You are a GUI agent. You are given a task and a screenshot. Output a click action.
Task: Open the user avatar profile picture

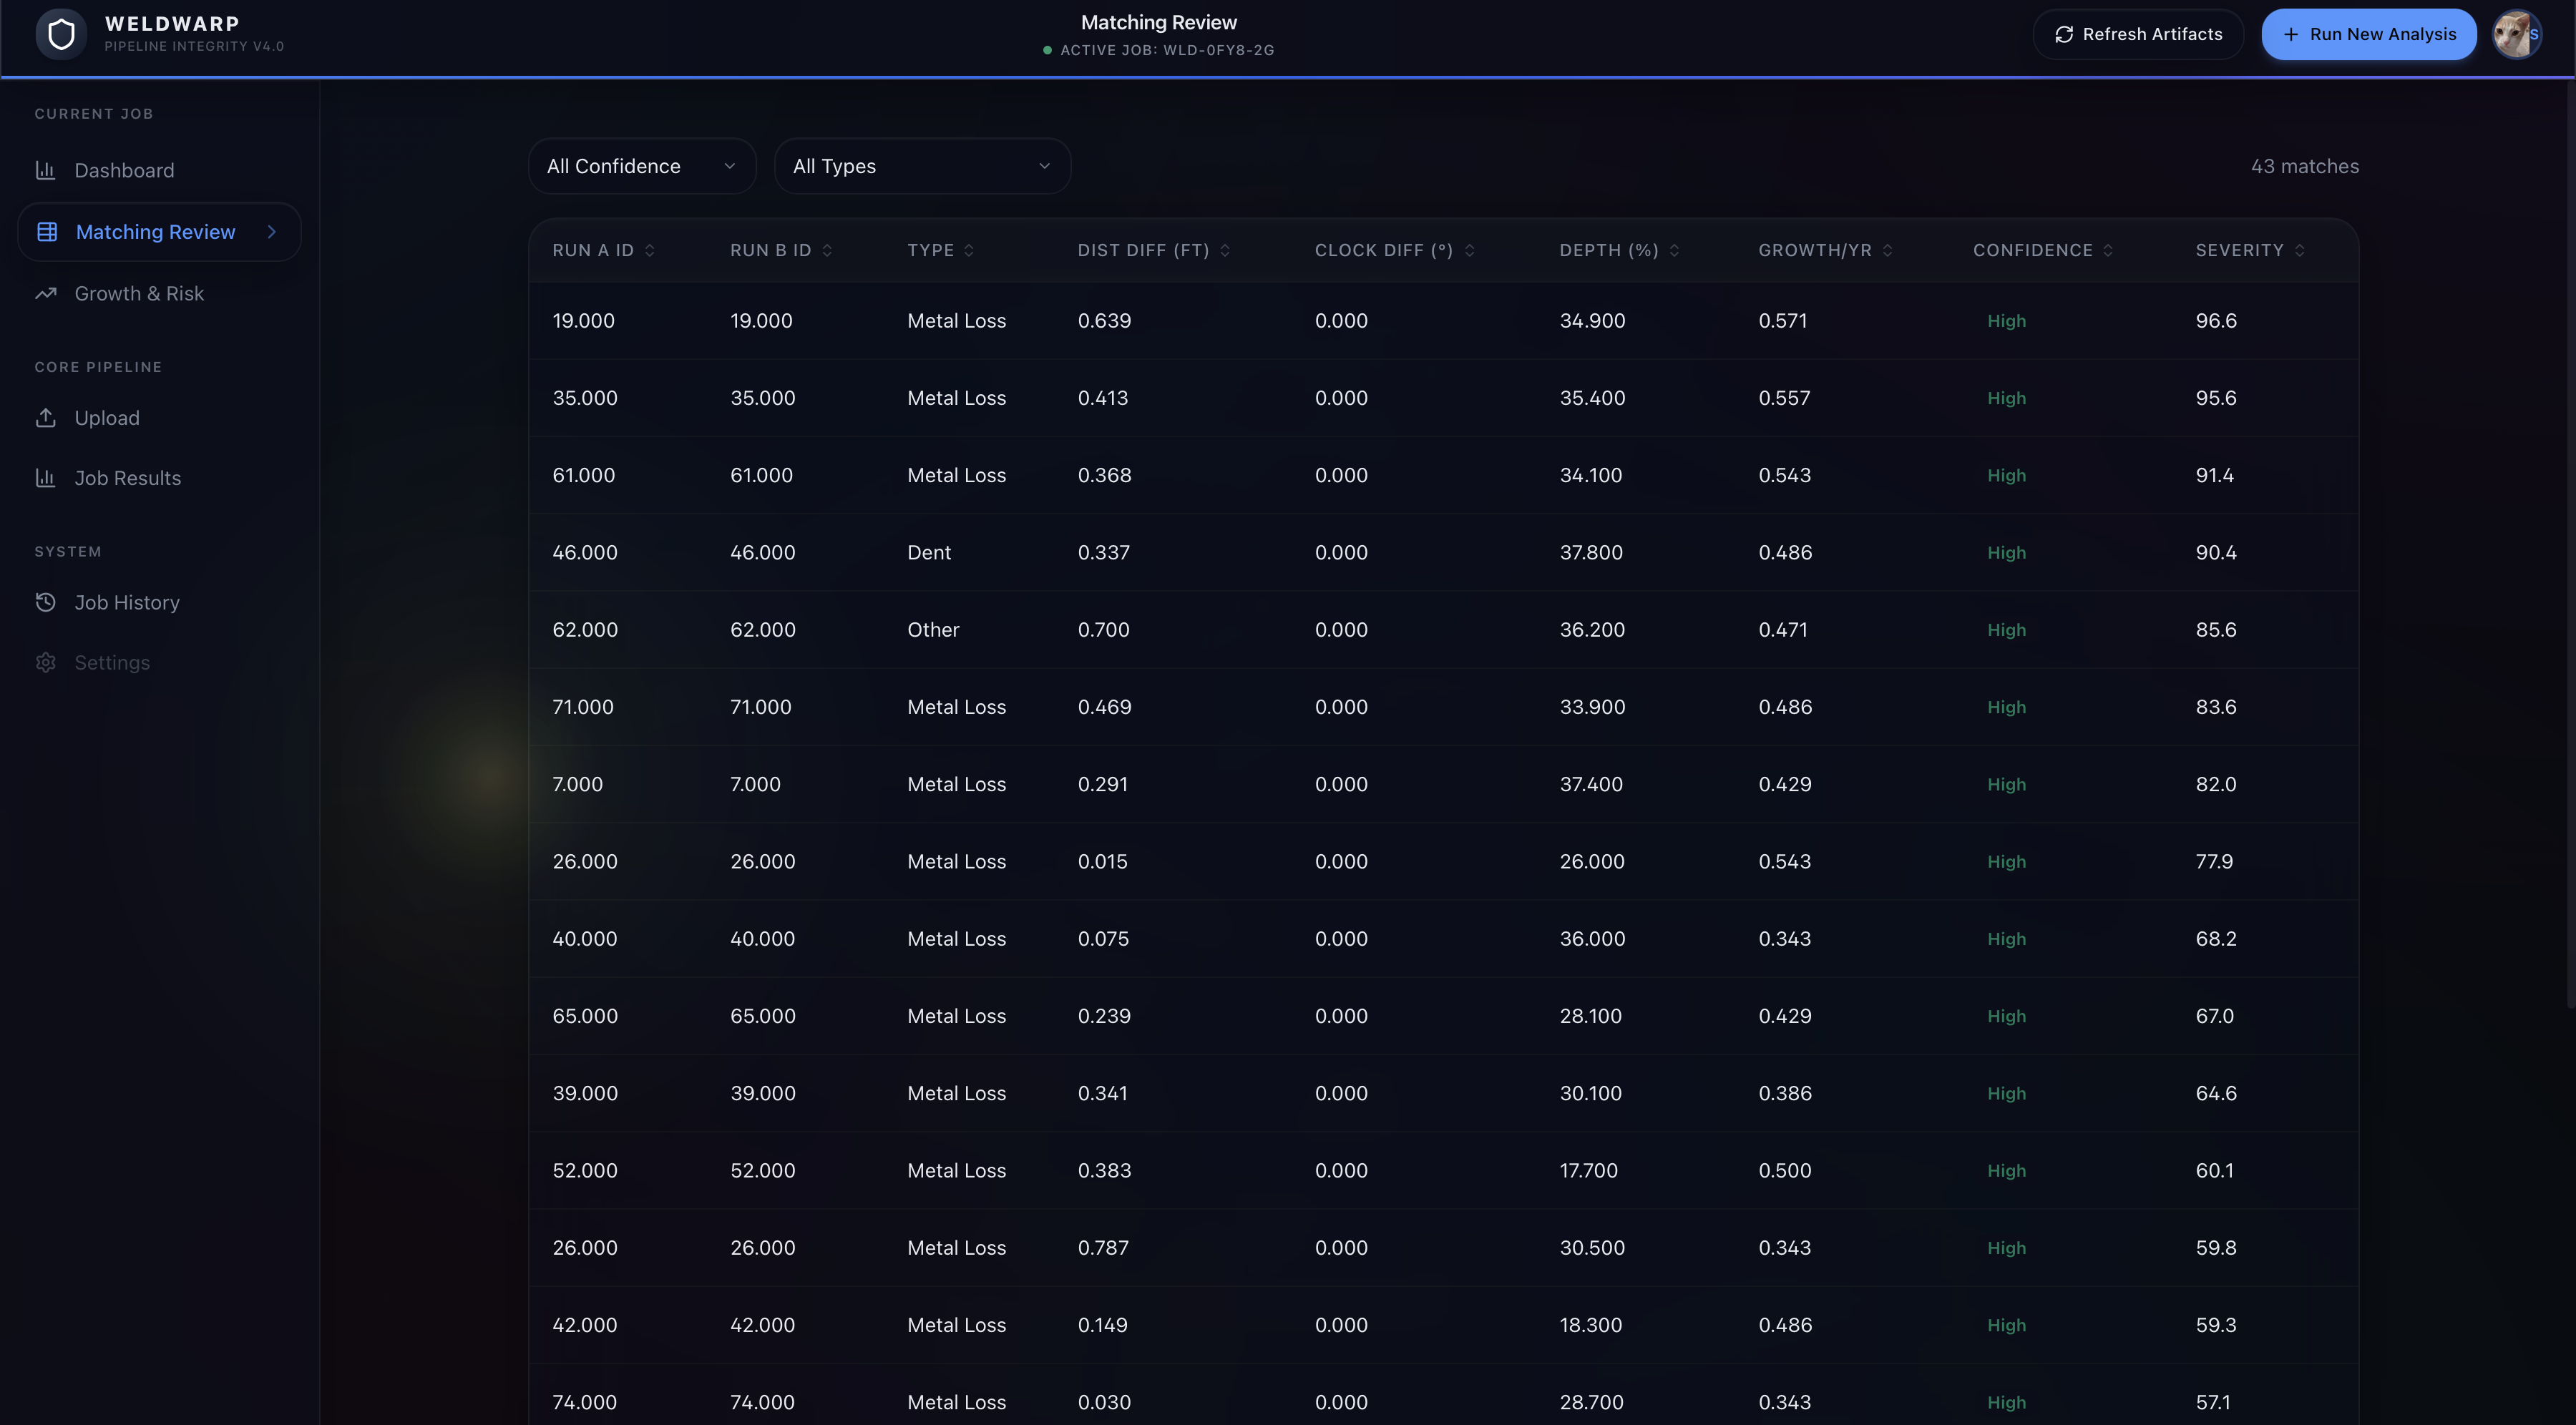click(x=2516, y=34)
